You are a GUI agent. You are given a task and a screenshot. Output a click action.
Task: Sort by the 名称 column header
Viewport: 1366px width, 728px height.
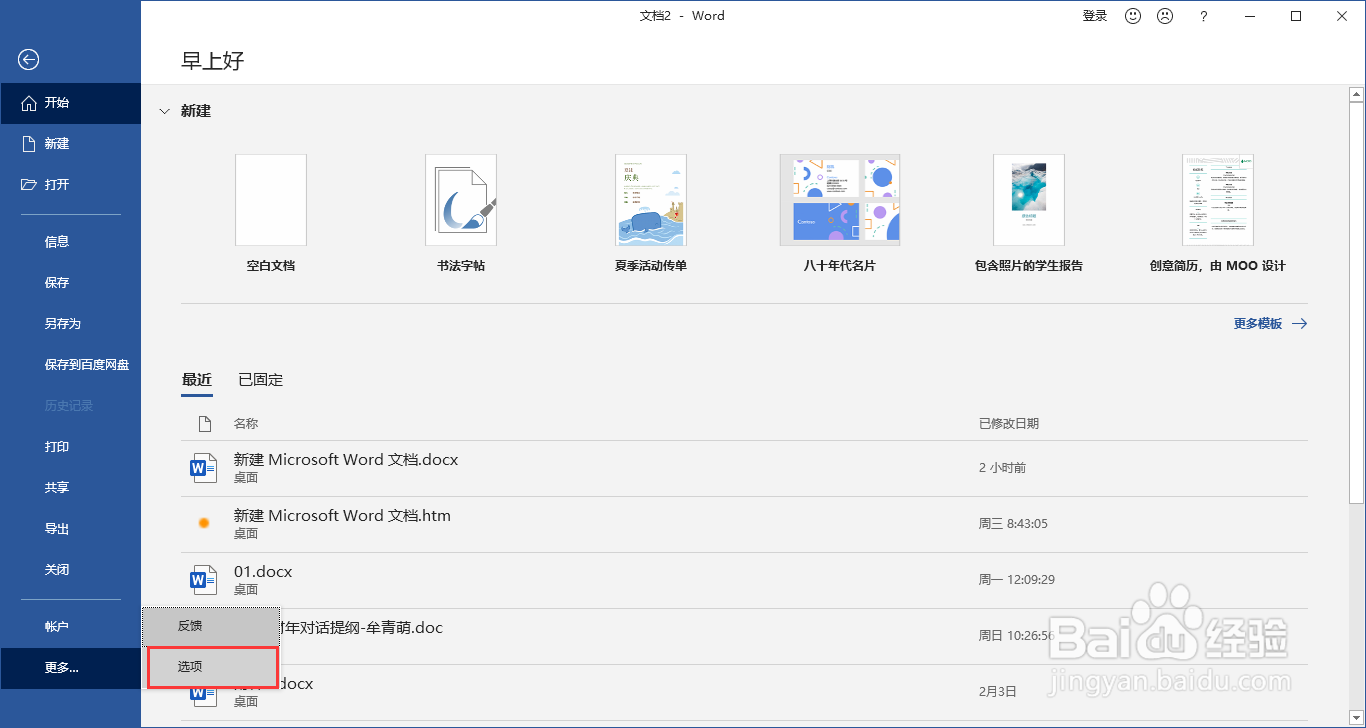pyautogui.click(x=246, y=424)
